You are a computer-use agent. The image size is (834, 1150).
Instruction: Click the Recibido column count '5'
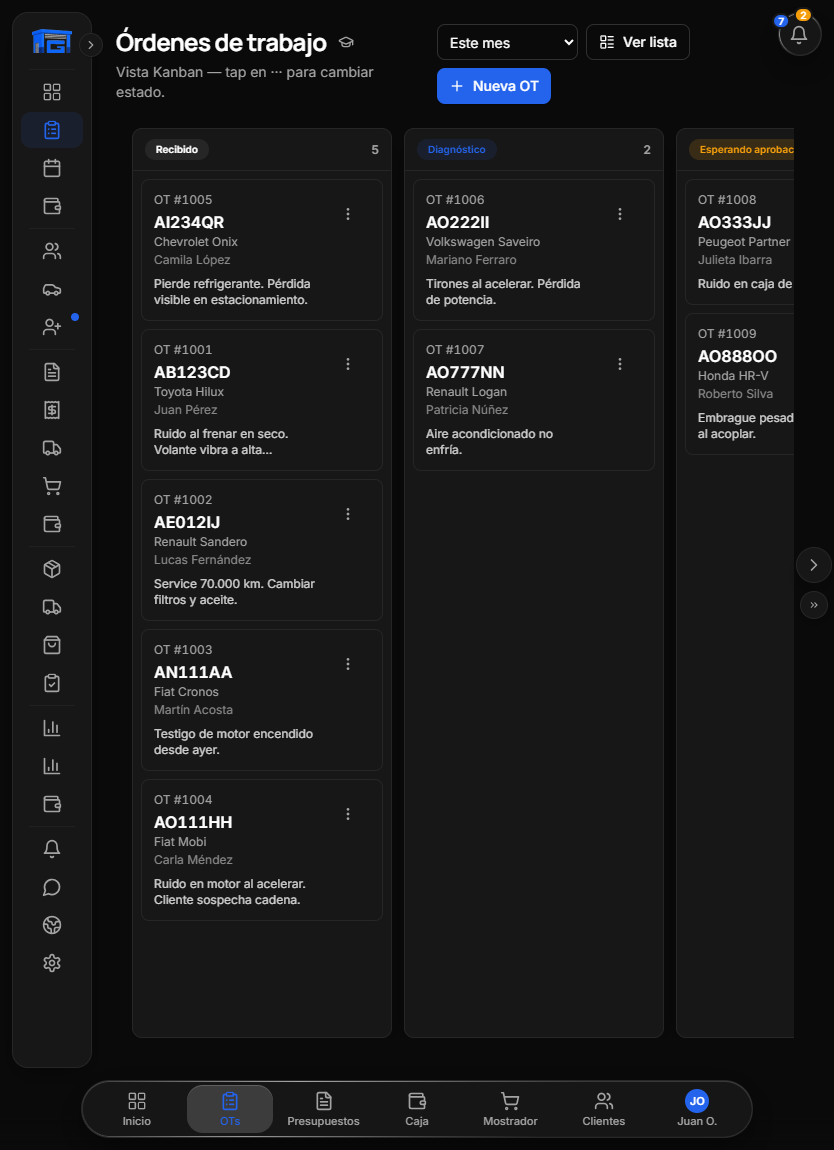coord(375,150)
